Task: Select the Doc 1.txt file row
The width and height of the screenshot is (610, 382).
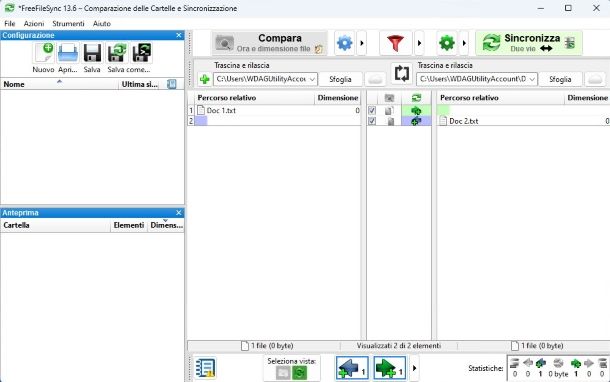Action: tap(278, 110)
